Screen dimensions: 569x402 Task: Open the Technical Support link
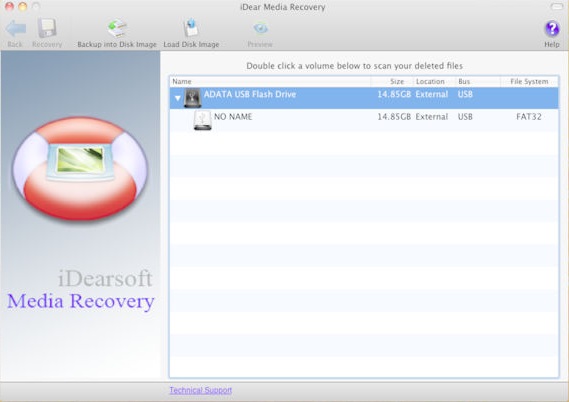coord(201,390)
